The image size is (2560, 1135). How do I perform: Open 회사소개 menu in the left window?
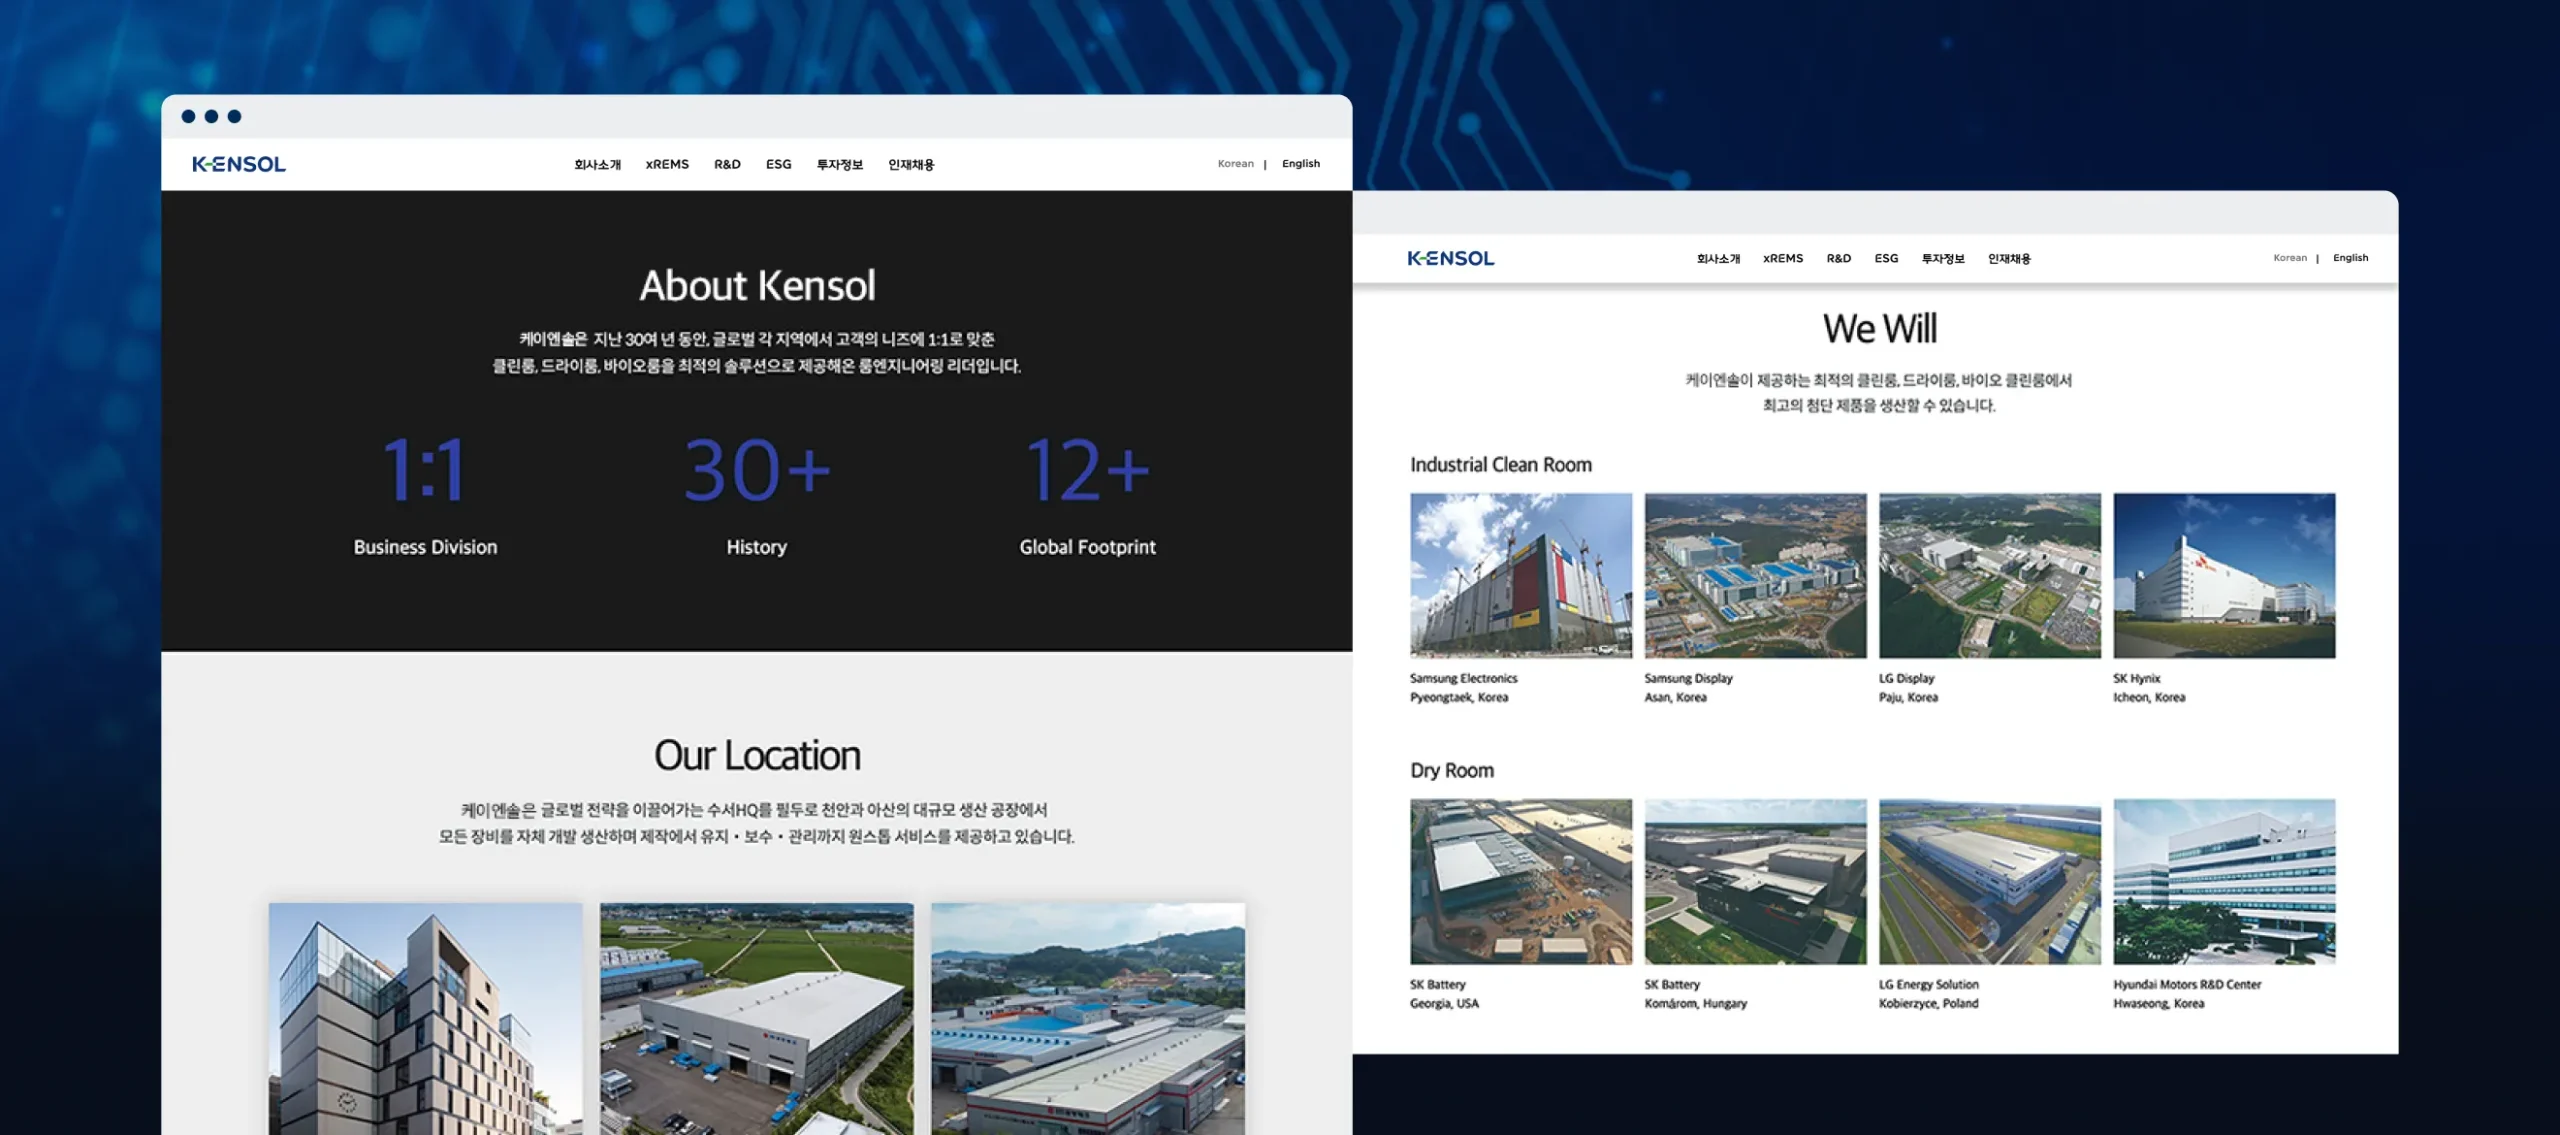[597, 164]
